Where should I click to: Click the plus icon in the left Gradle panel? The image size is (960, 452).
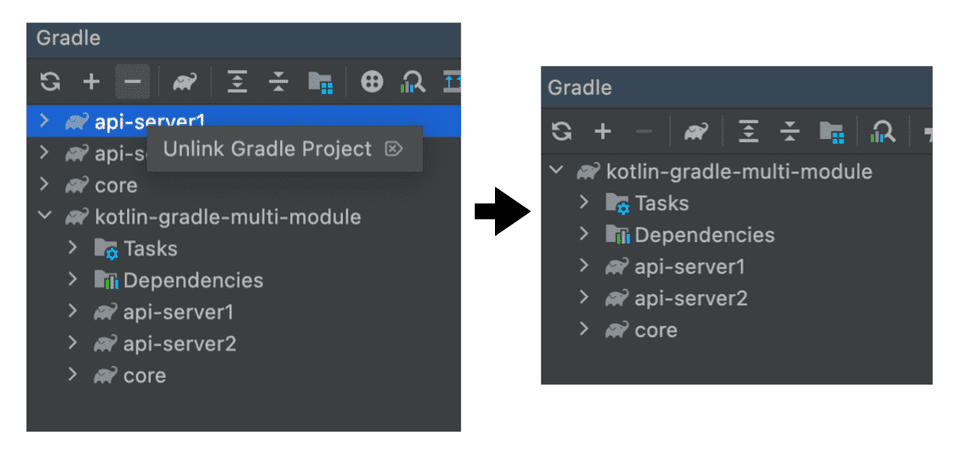(91, 82)
